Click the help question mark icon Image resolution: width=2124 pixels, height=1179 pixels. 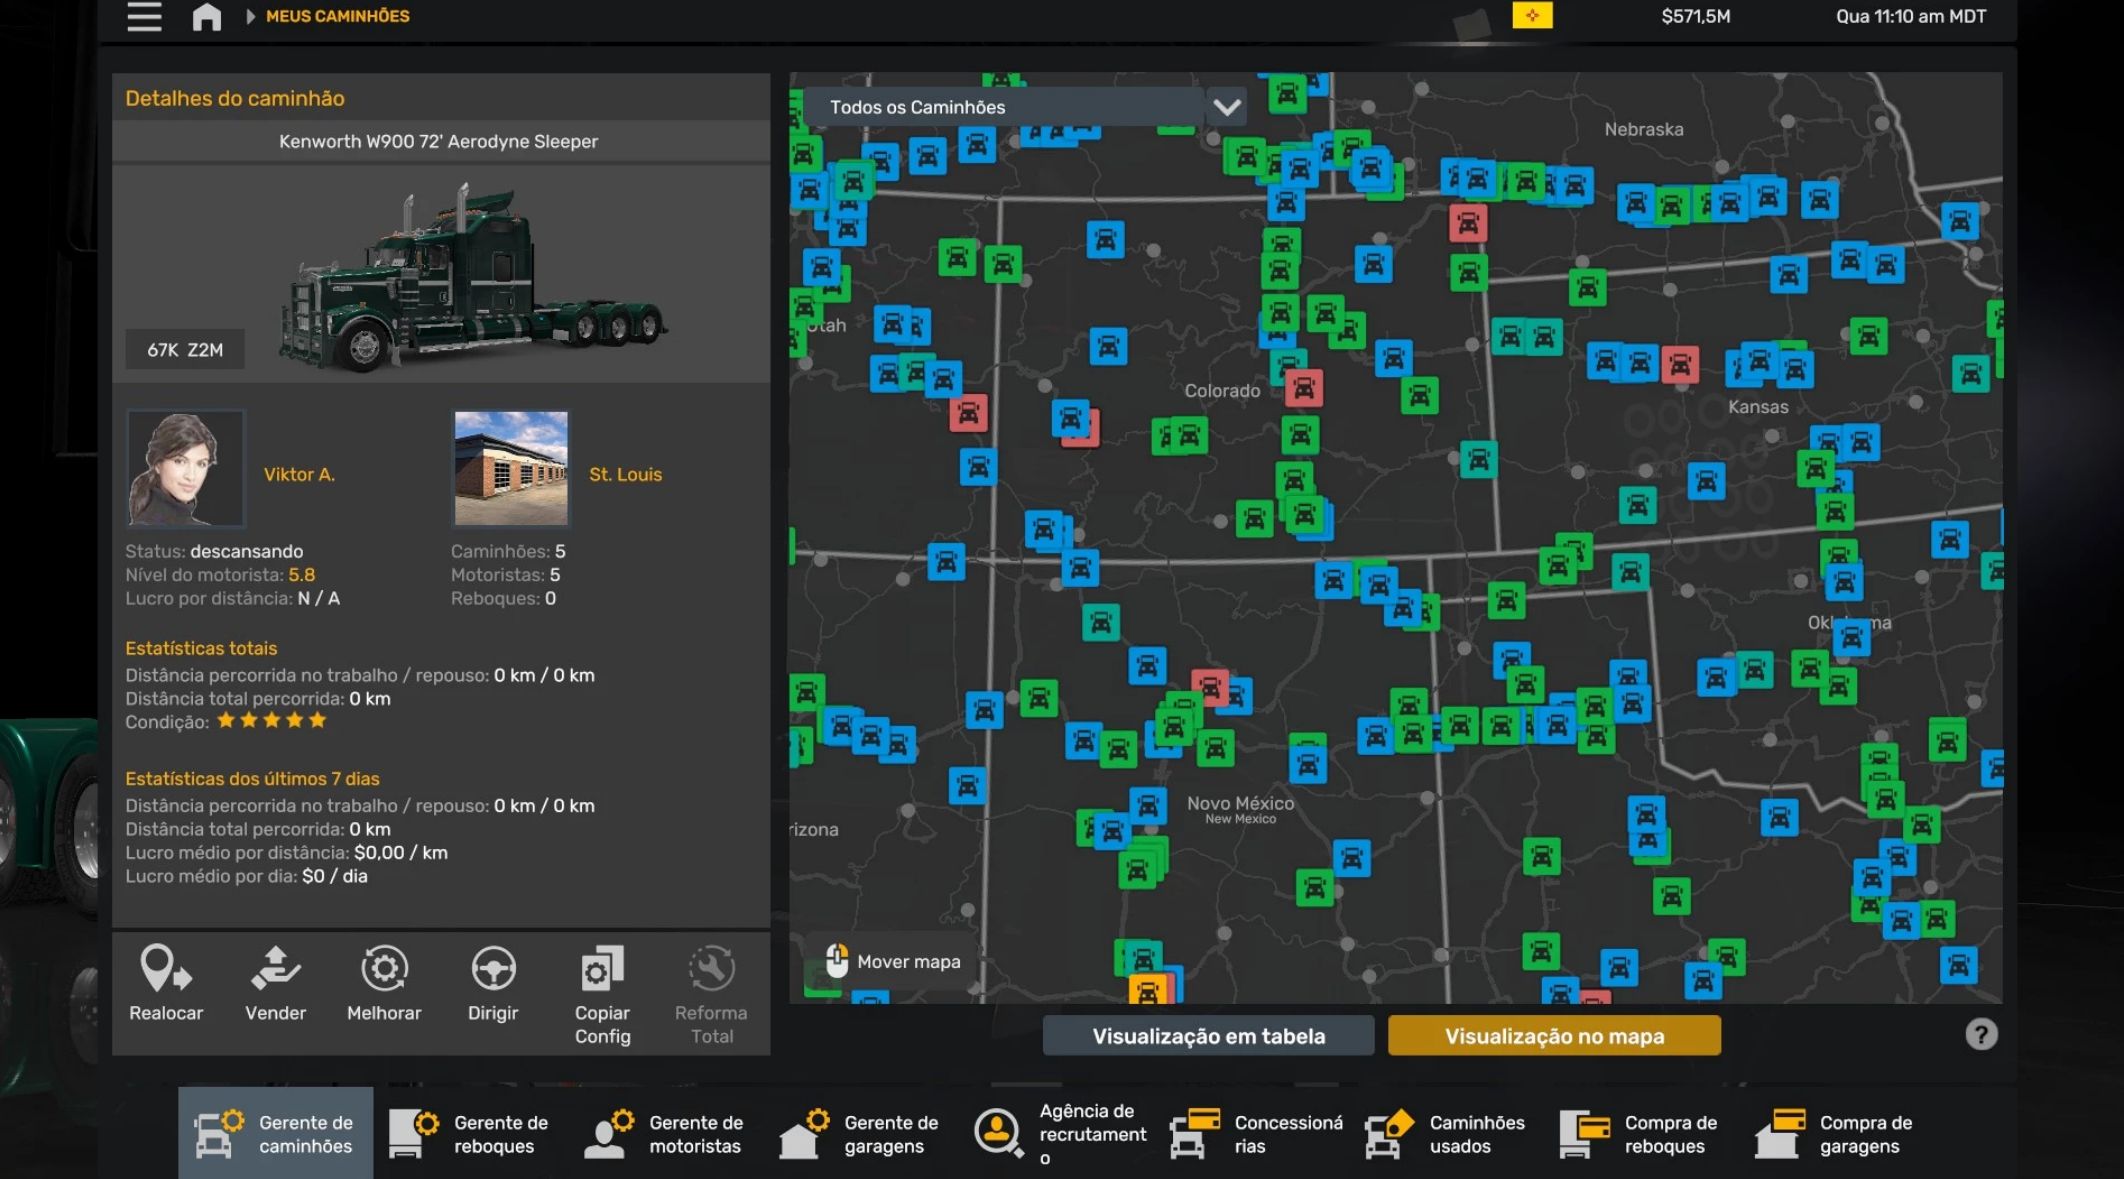coord(1980,1034)
